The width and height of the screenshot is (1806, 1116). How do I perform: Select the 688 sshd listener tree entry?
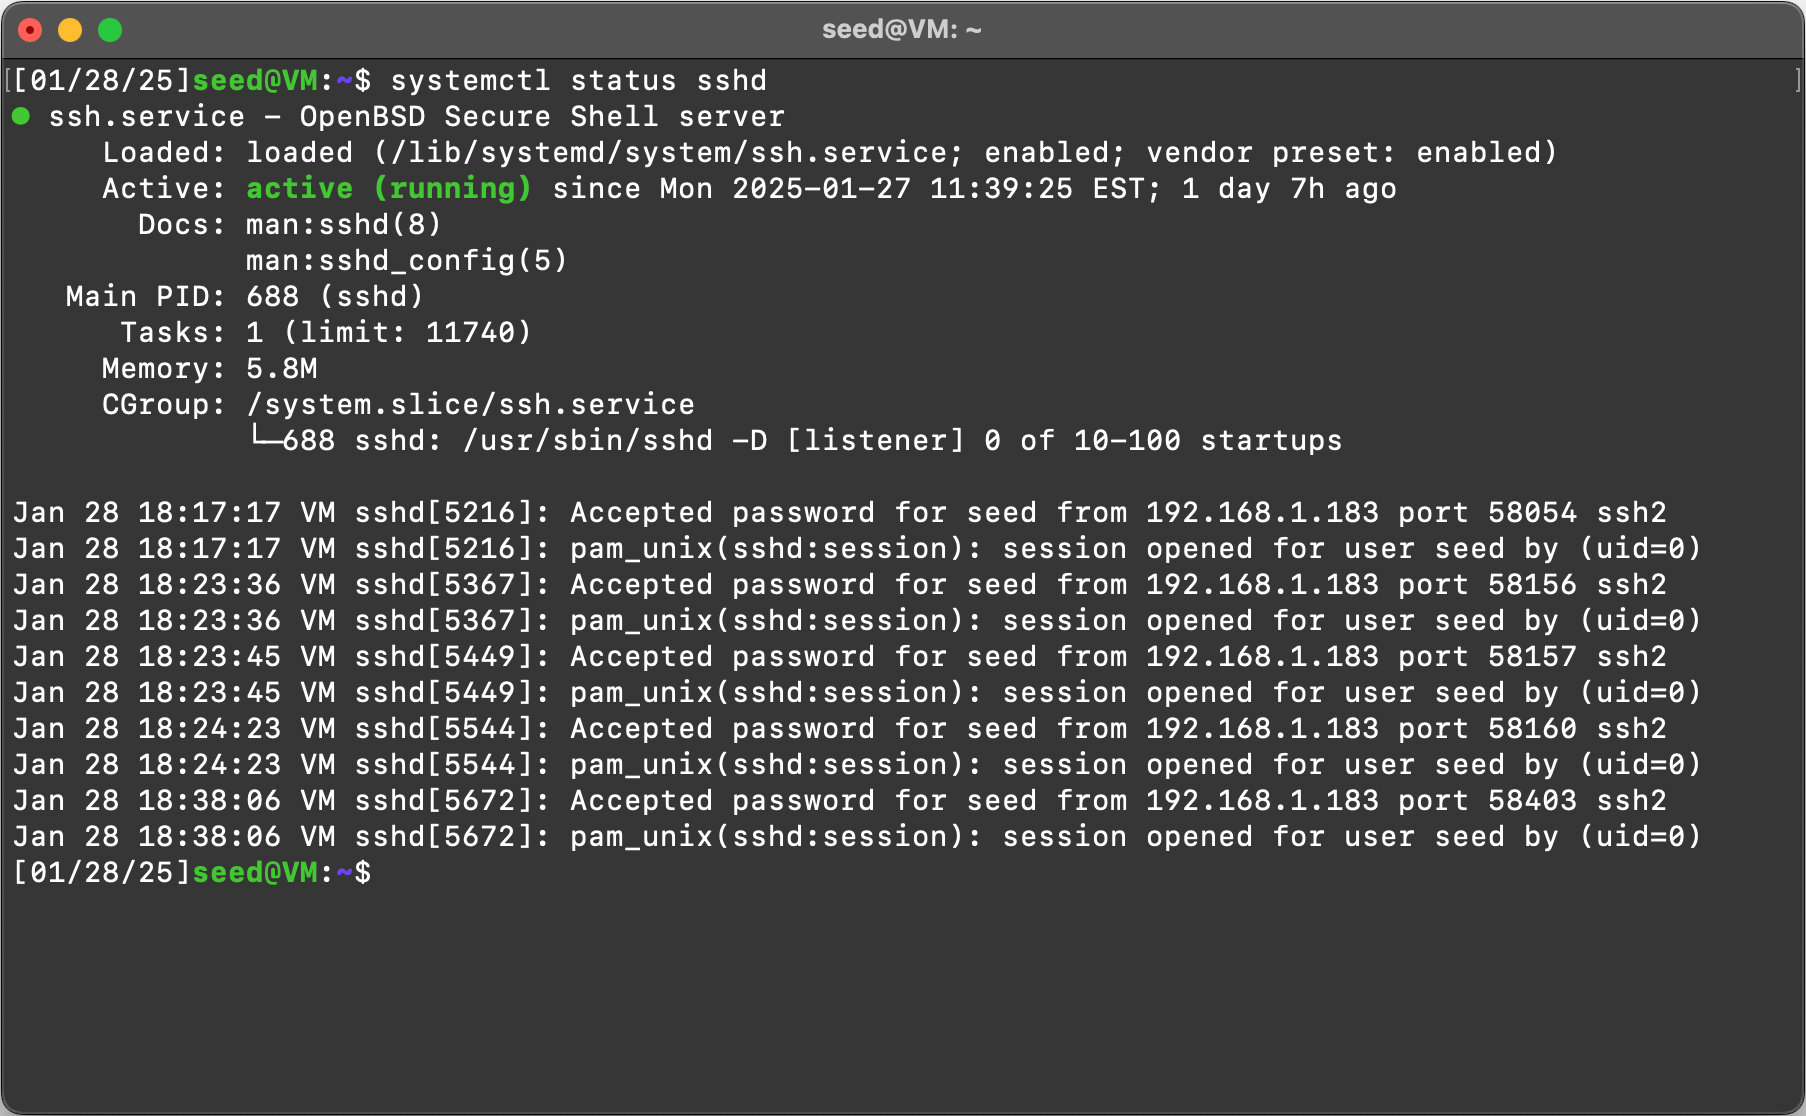794,440
